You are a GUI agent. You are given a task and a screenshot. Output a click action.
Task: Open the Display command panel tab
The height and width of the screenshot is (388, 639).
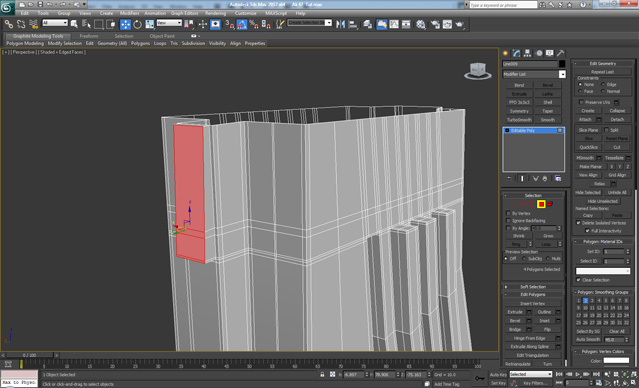550,53
